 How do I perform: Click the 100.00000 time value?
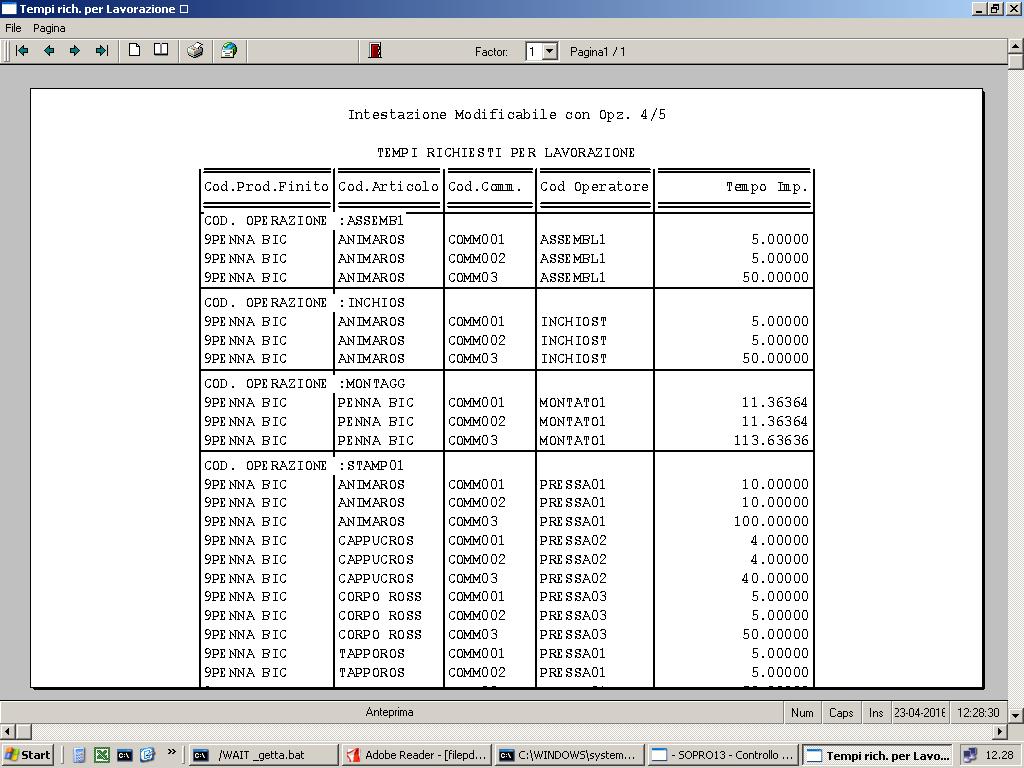click(771, 522)
